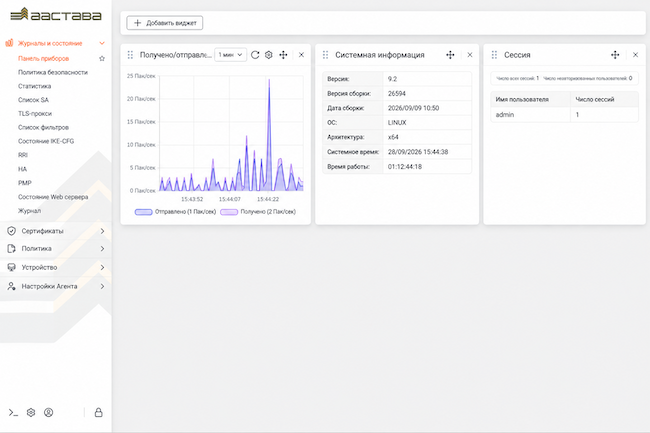Open Политика безопасности page
The image size is (650, 433).
click(53, 72)
